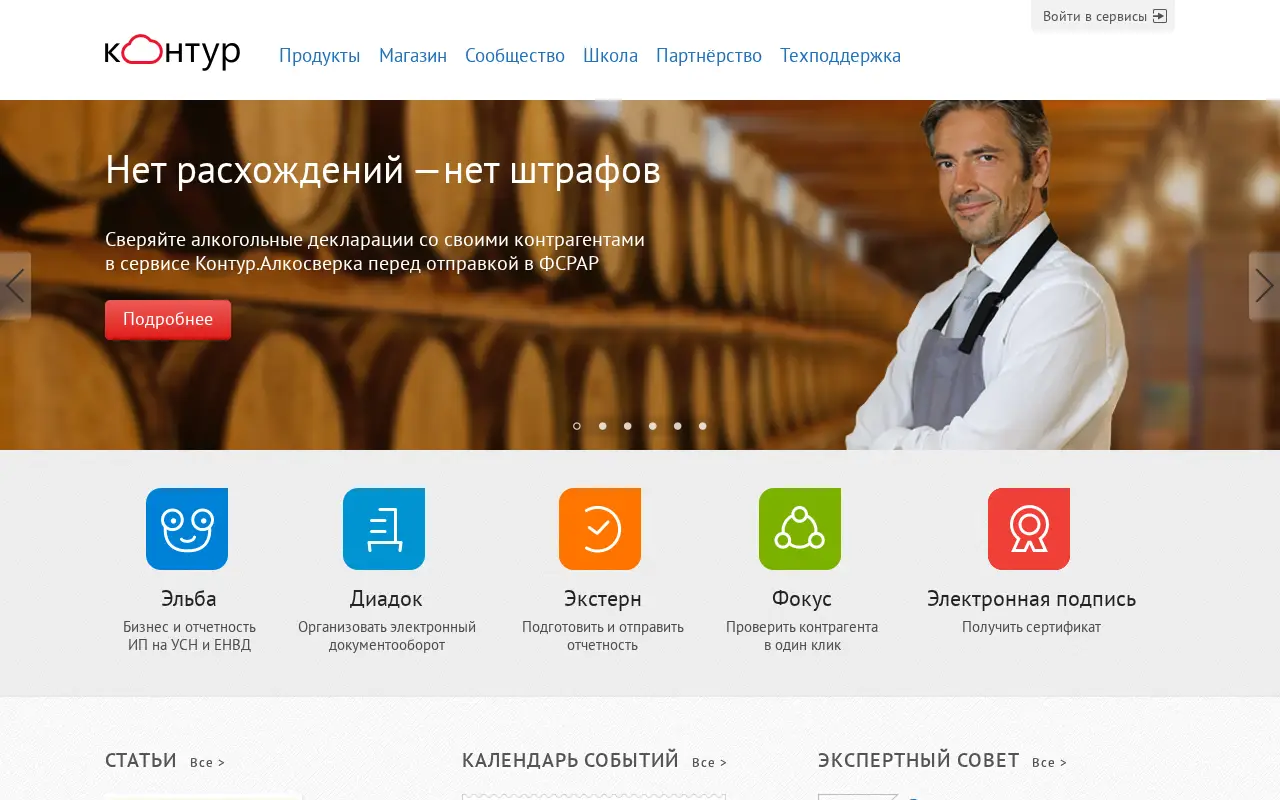The width and height of the screenshot is (1280, 800).
Task: Click the Календарь событий heading
Action: pyautogui.click(x=570, y=761)
